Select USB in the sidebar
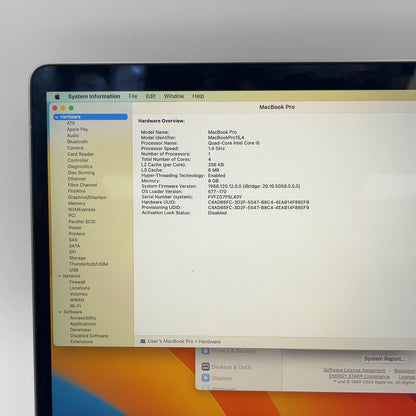 pyautogui.click(x=74, y=270)
